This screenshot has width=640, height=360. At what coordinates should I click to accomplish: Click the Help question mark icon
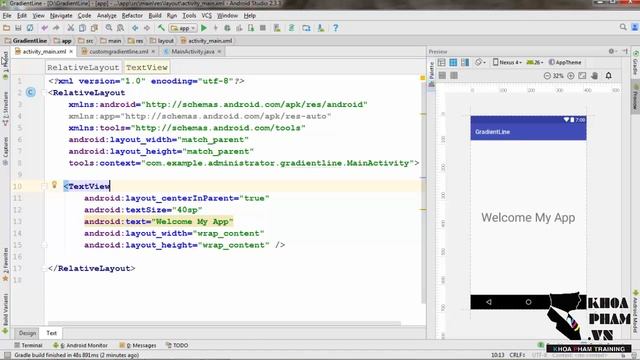(x=336, y=28)
